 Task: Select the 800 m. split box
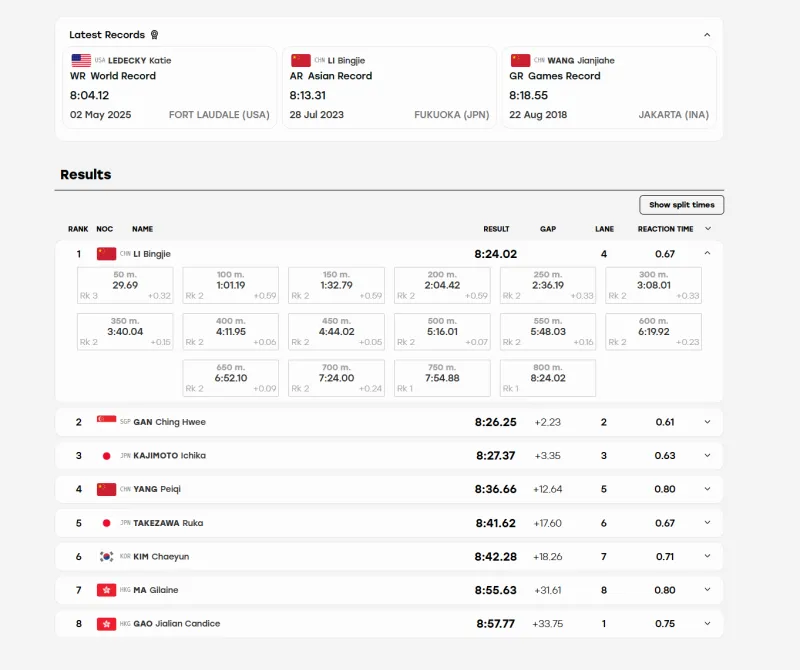(547, 378)
